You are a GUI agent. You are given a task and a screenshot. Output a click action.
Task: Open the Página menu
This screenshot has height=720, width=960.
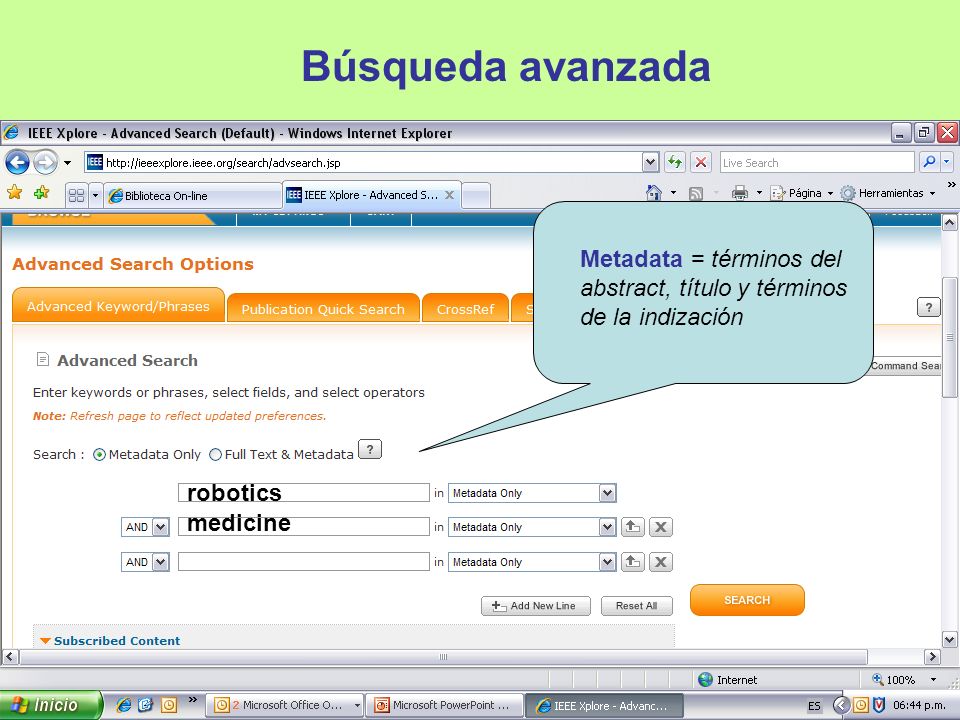(801, 193)
